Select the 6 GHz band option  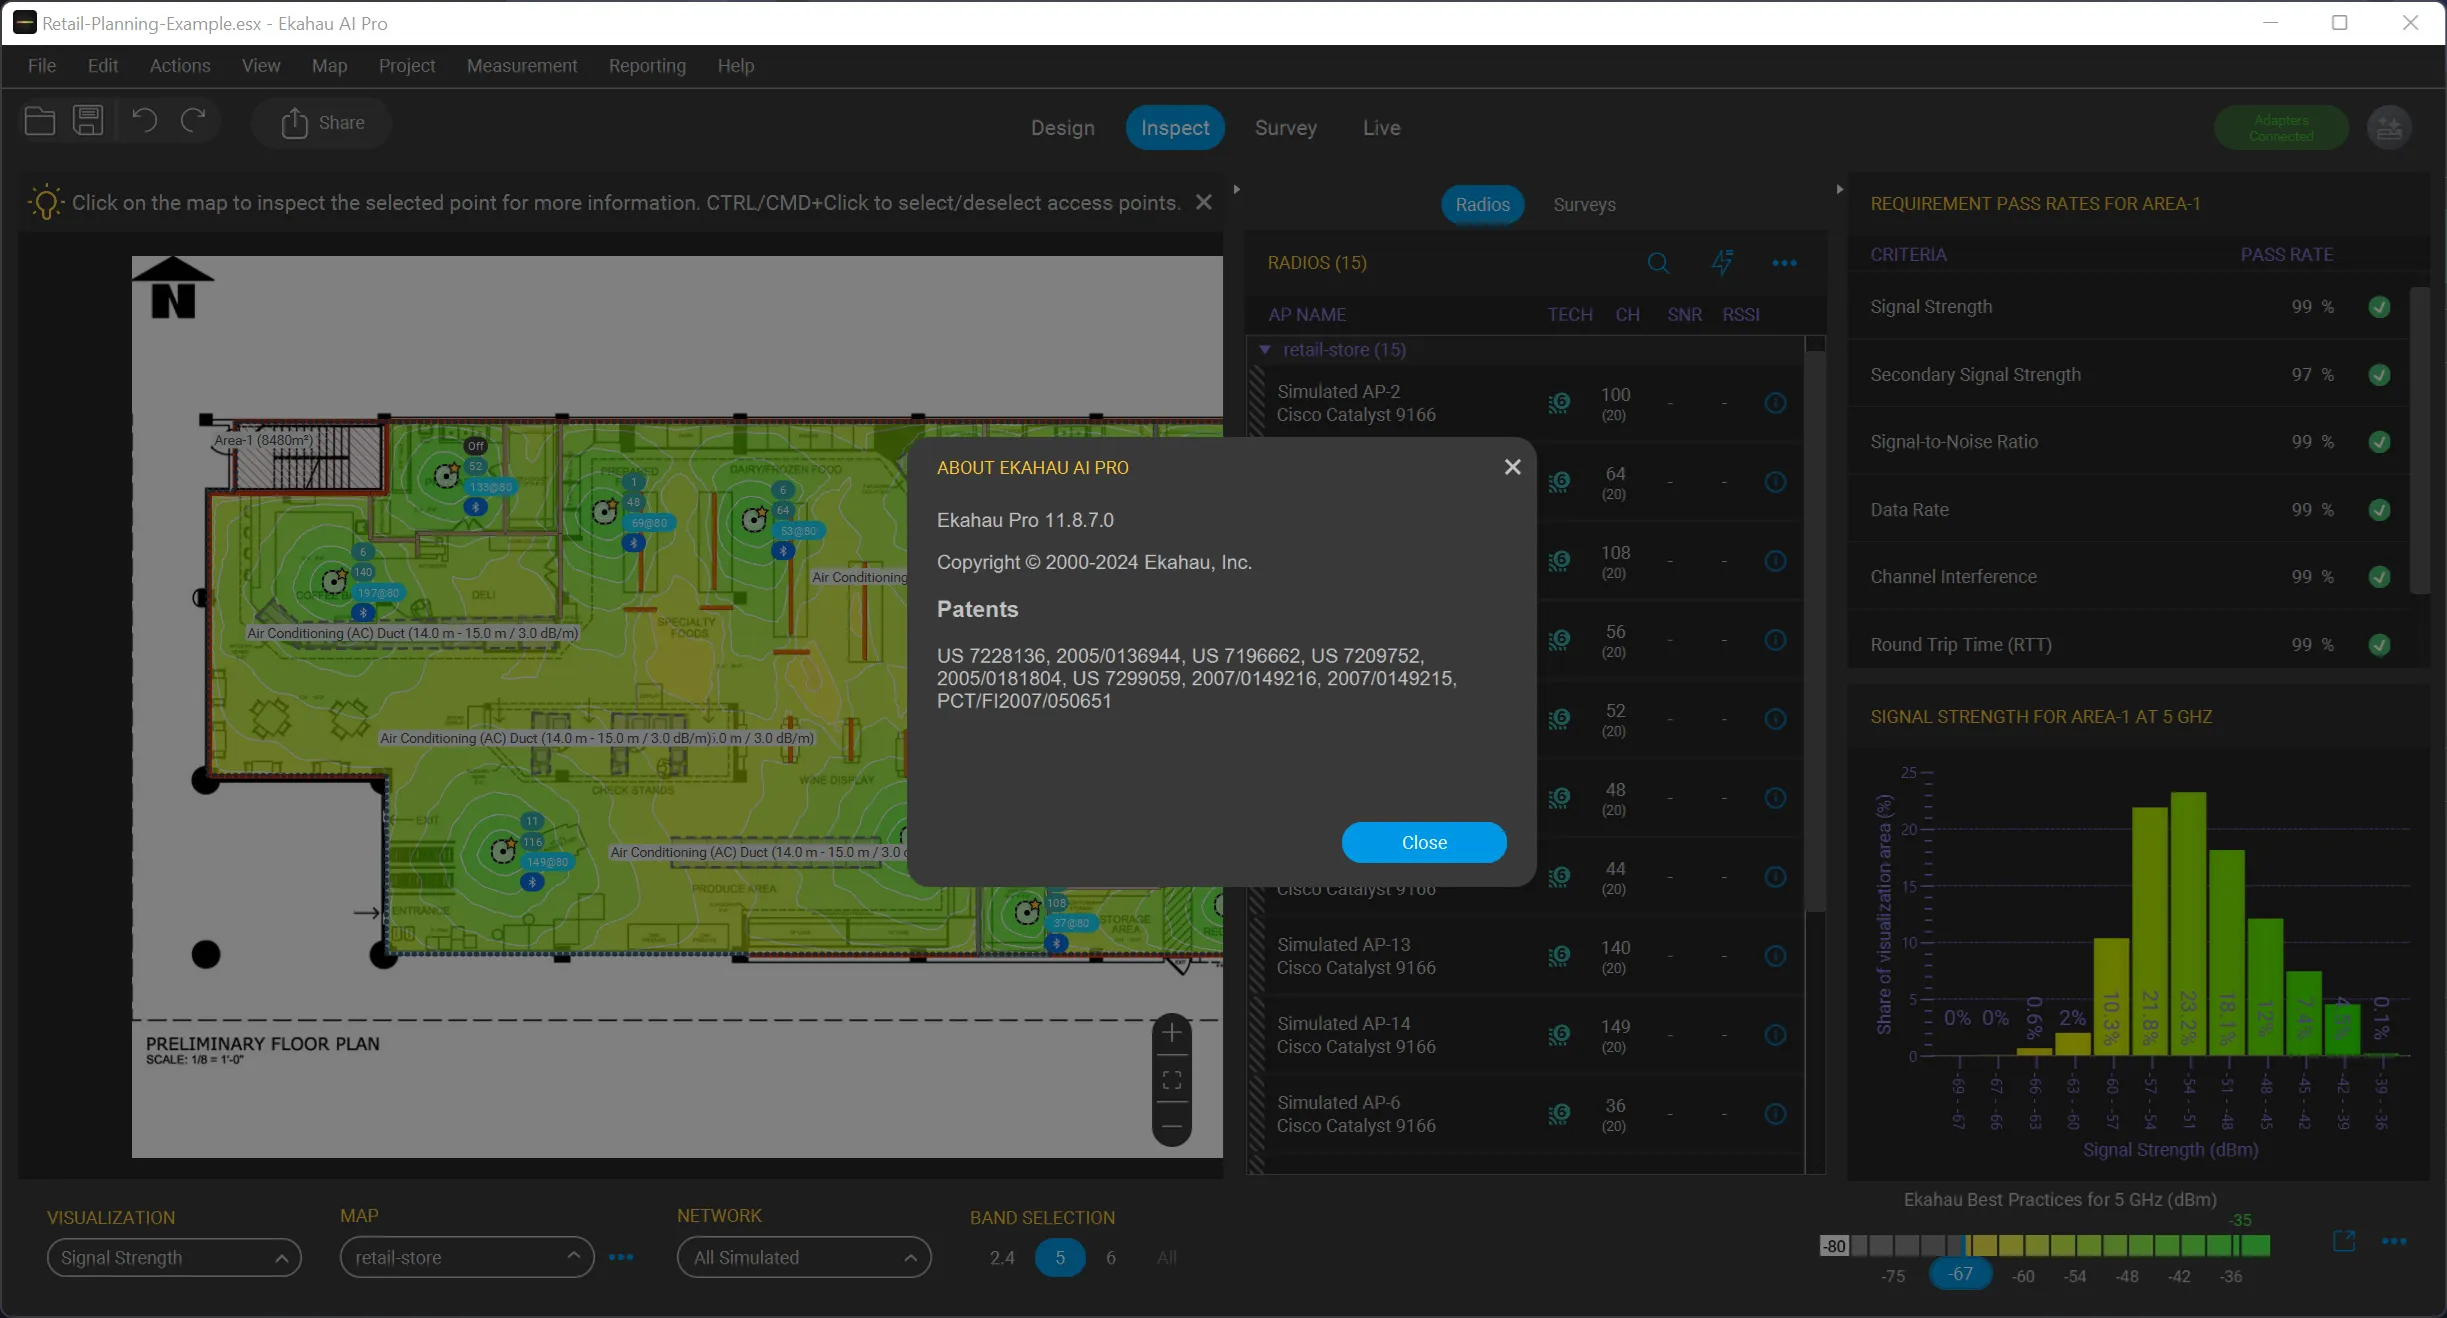pyautogui.click(x=1111, y=1258)
